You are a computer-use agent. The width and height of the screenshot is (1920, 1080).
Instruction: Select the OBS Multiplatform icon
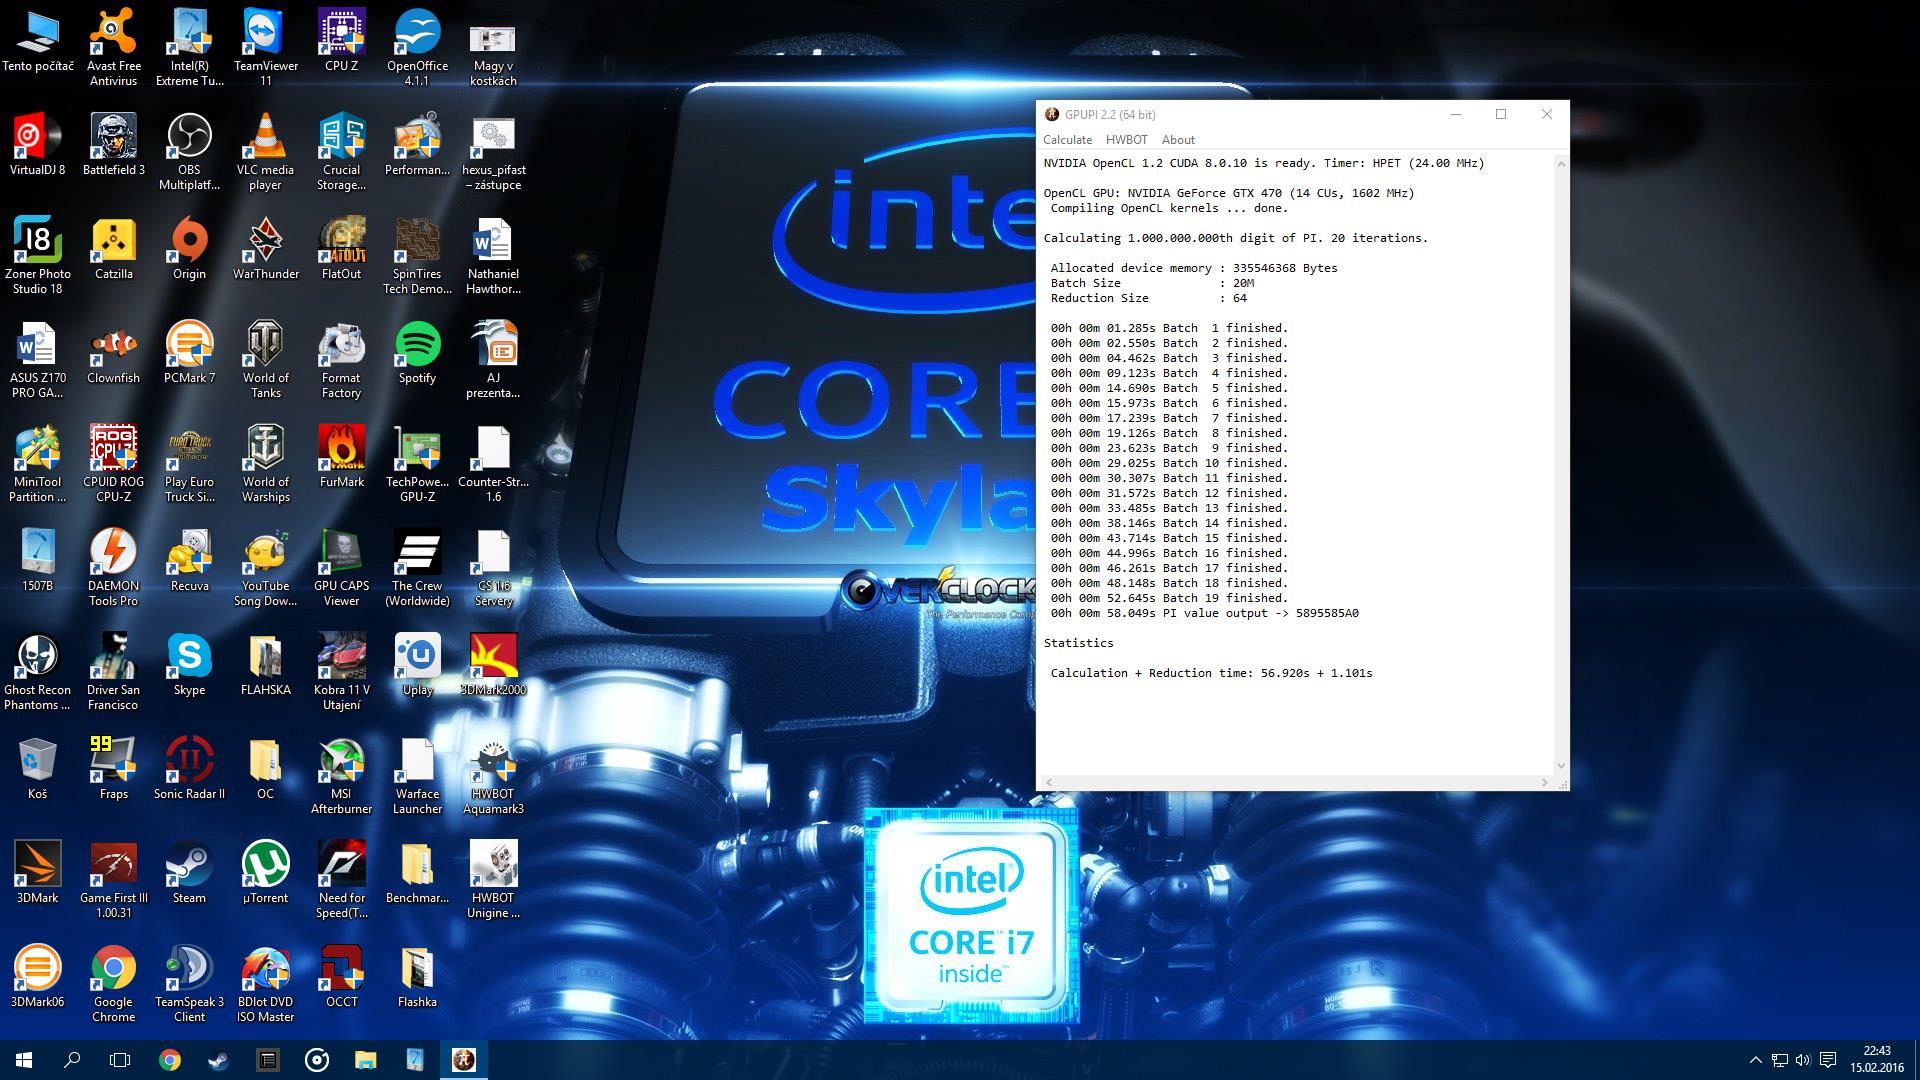point(189,152)
